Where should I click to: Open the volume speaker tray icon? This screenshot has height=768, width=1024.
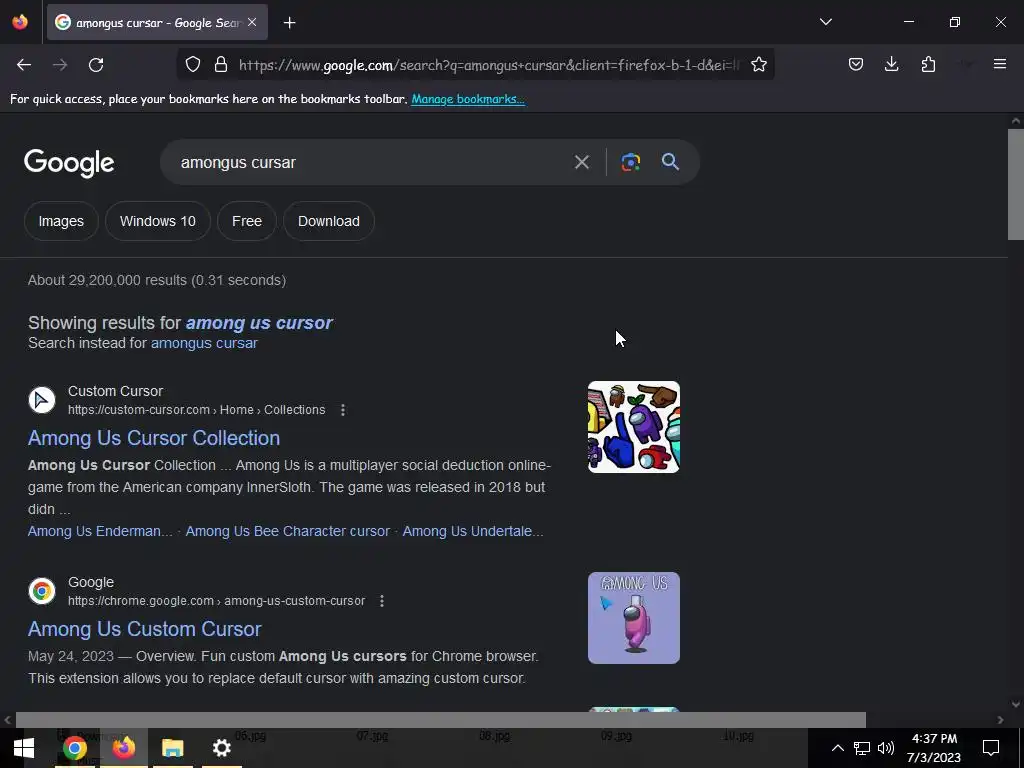click(886, 748)
